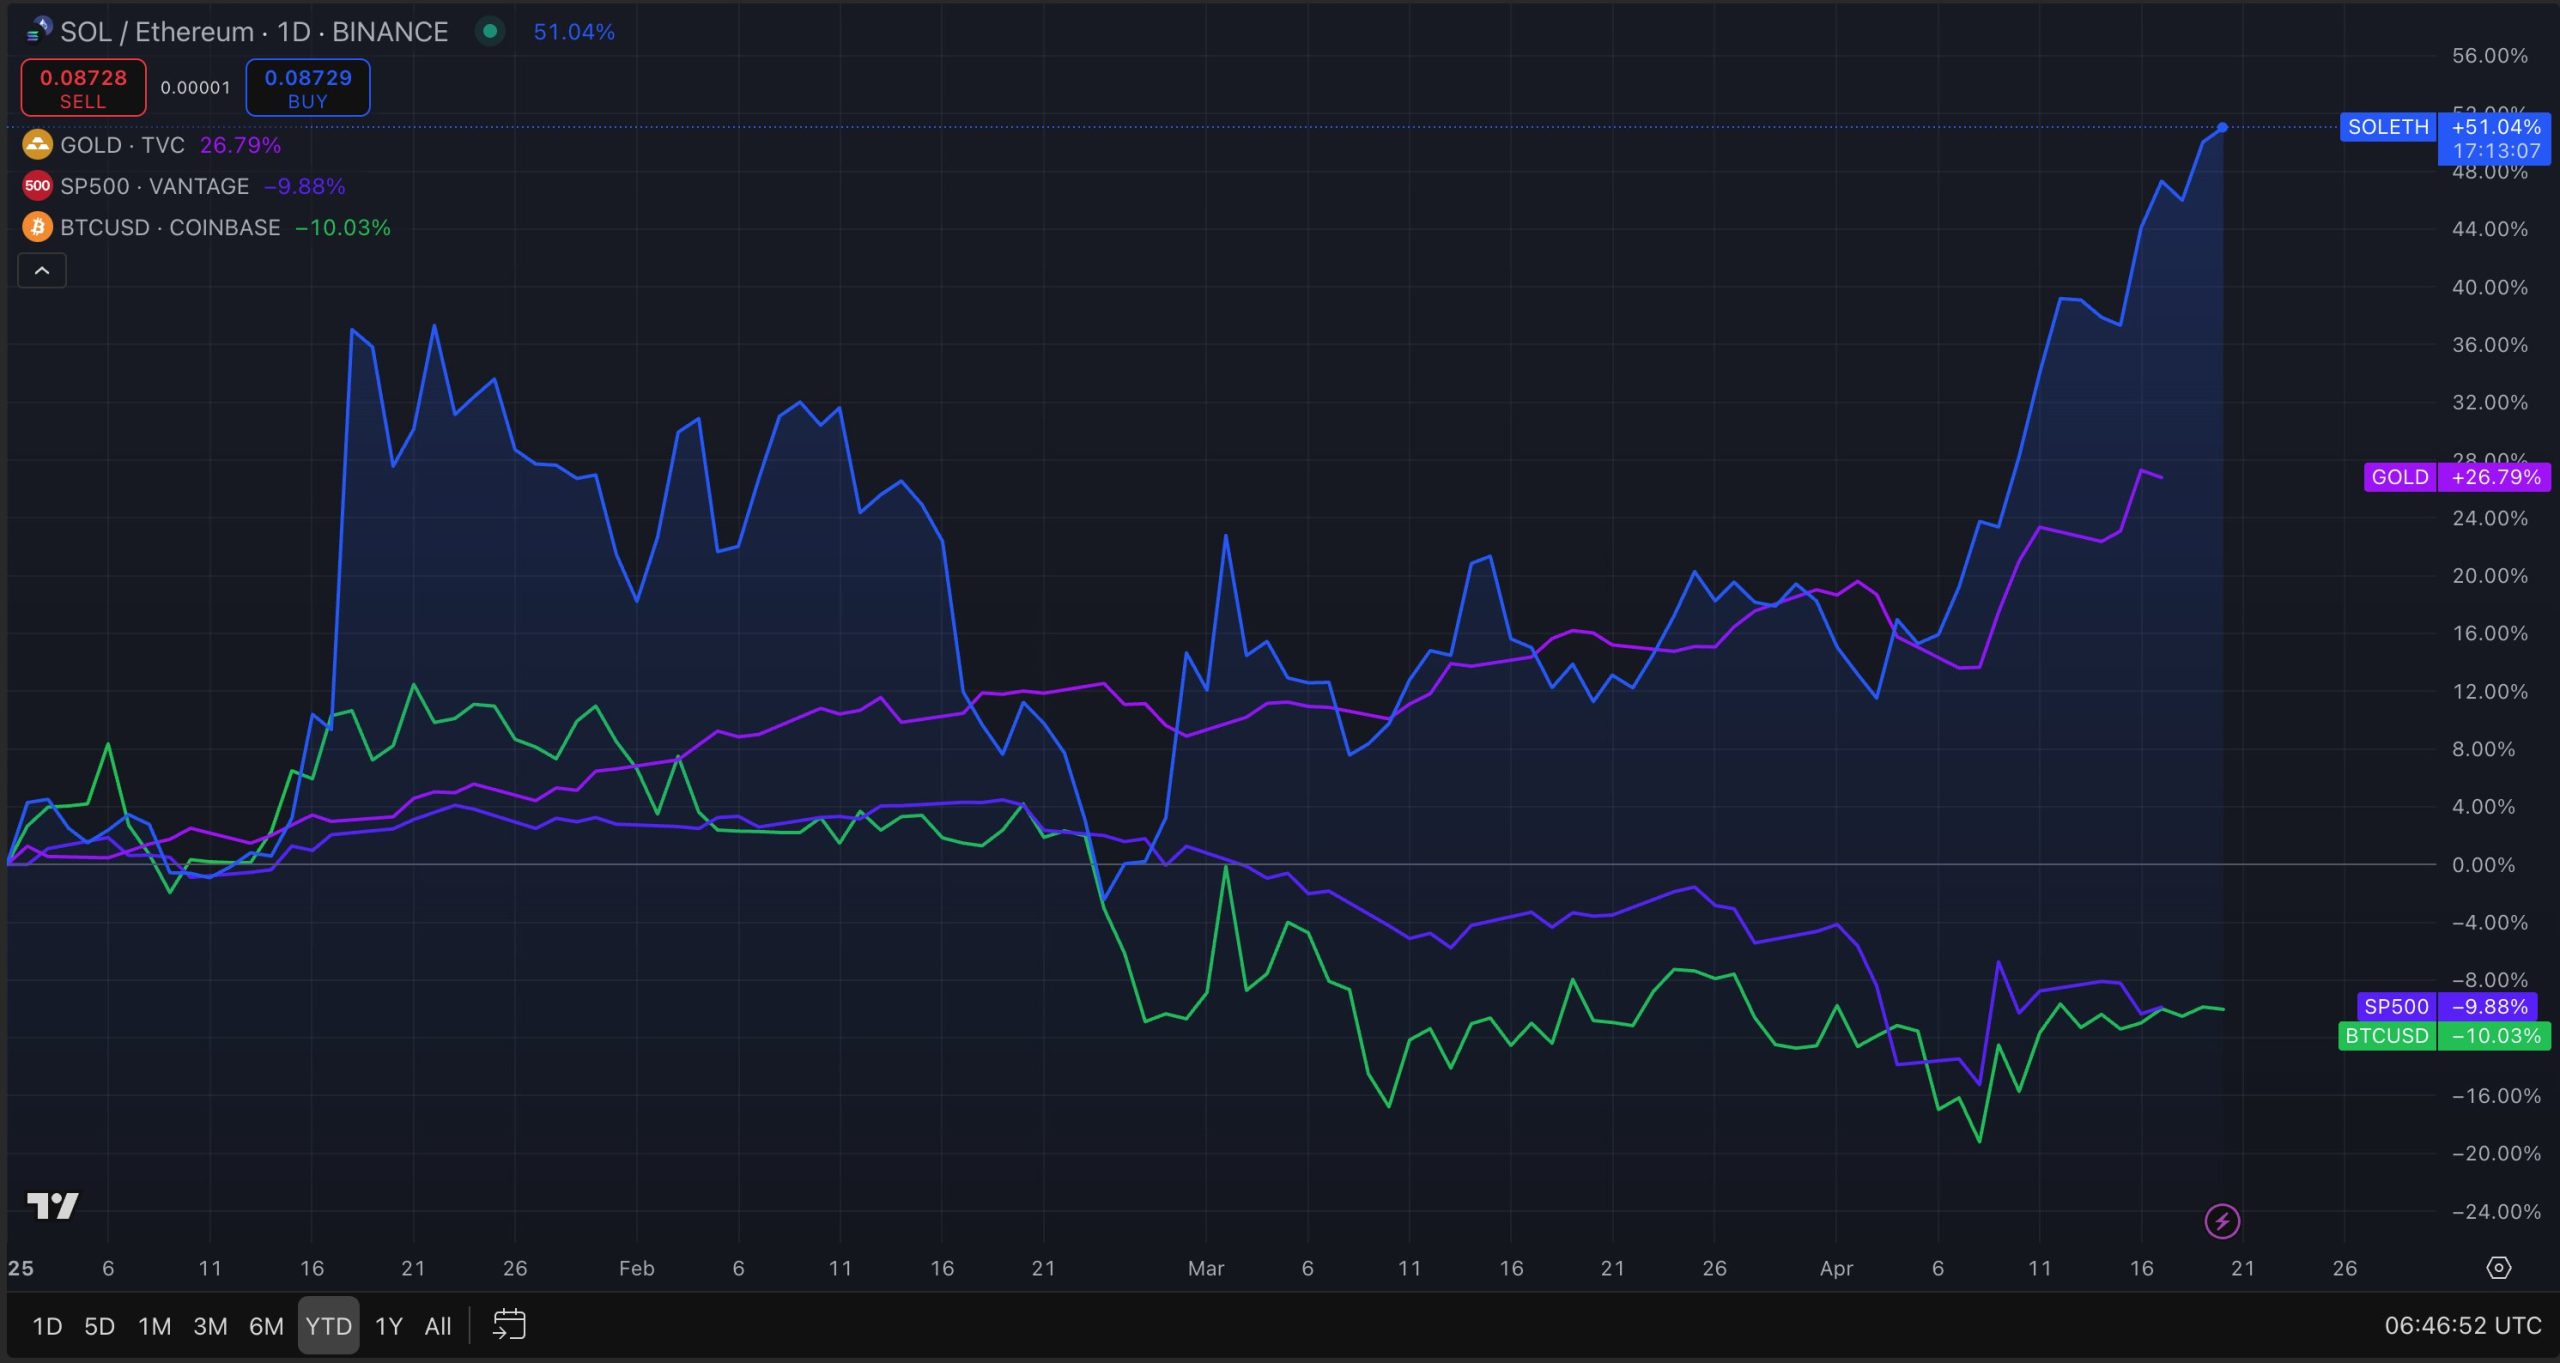This screenshot has height=1363, width=2560.
Task: Click the TradingView logo
Action: pos(52,1206)
